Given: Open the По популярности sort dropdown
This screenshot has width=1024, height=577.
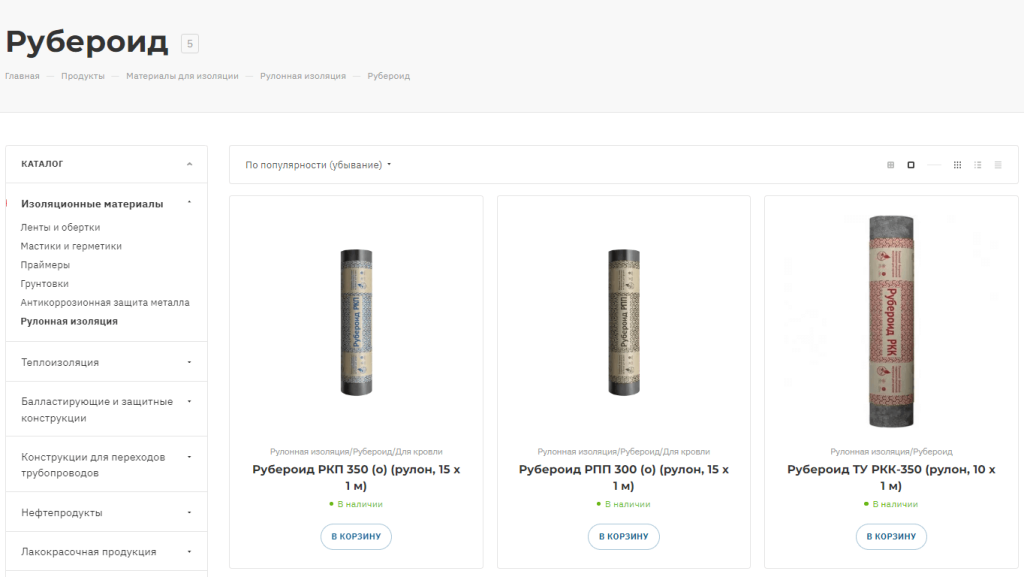Looking at the screenshot, I should [318, 165].
